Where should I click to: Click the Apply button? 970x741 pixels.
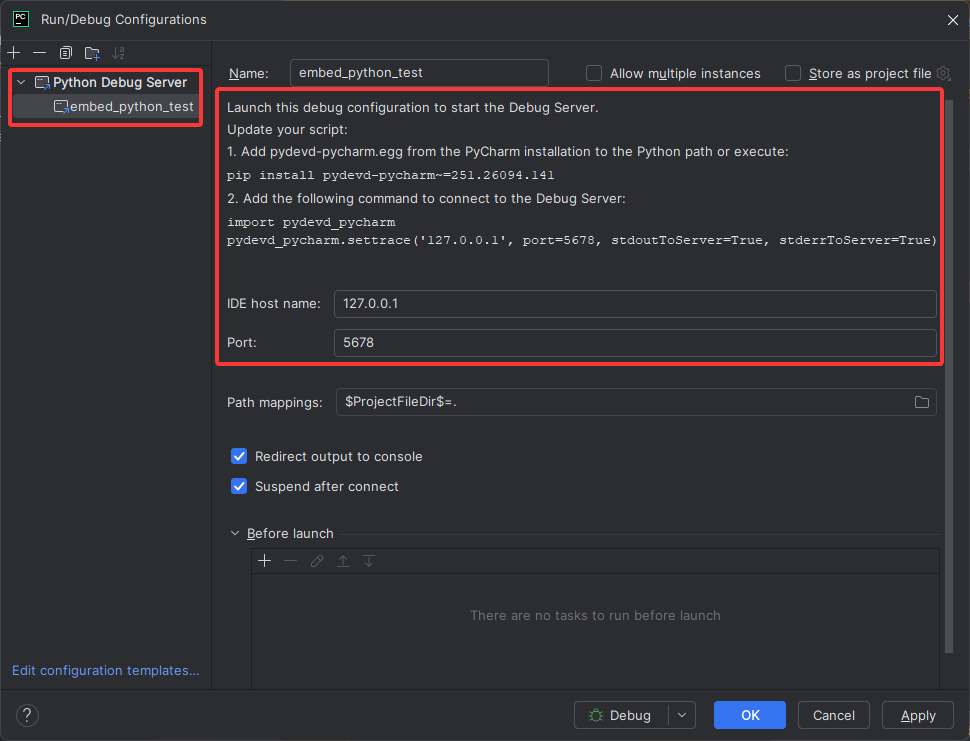point(917,715)
